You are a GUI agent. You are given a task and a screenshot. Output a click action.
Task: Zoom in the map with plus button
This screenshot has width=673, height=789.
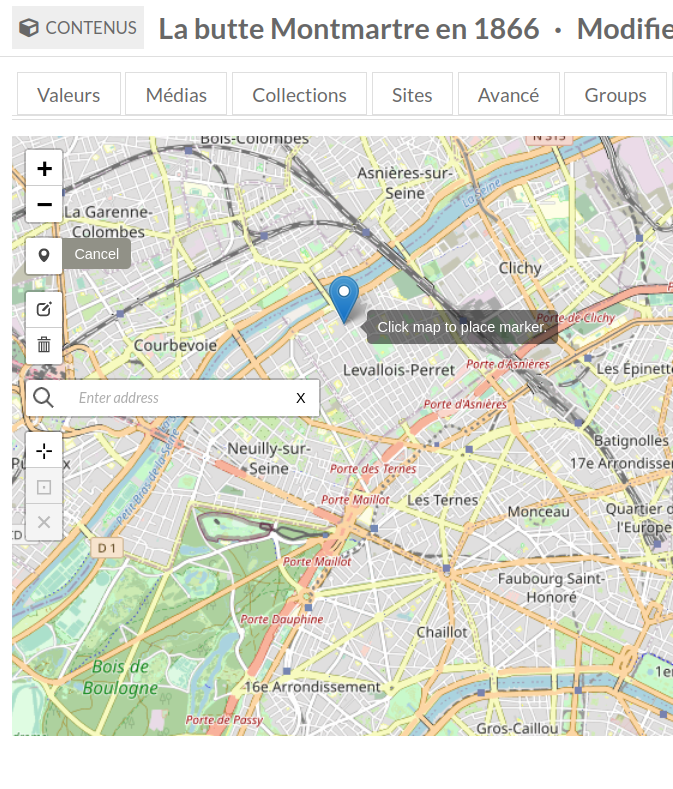pyautogui.click(x=44, y=168)
